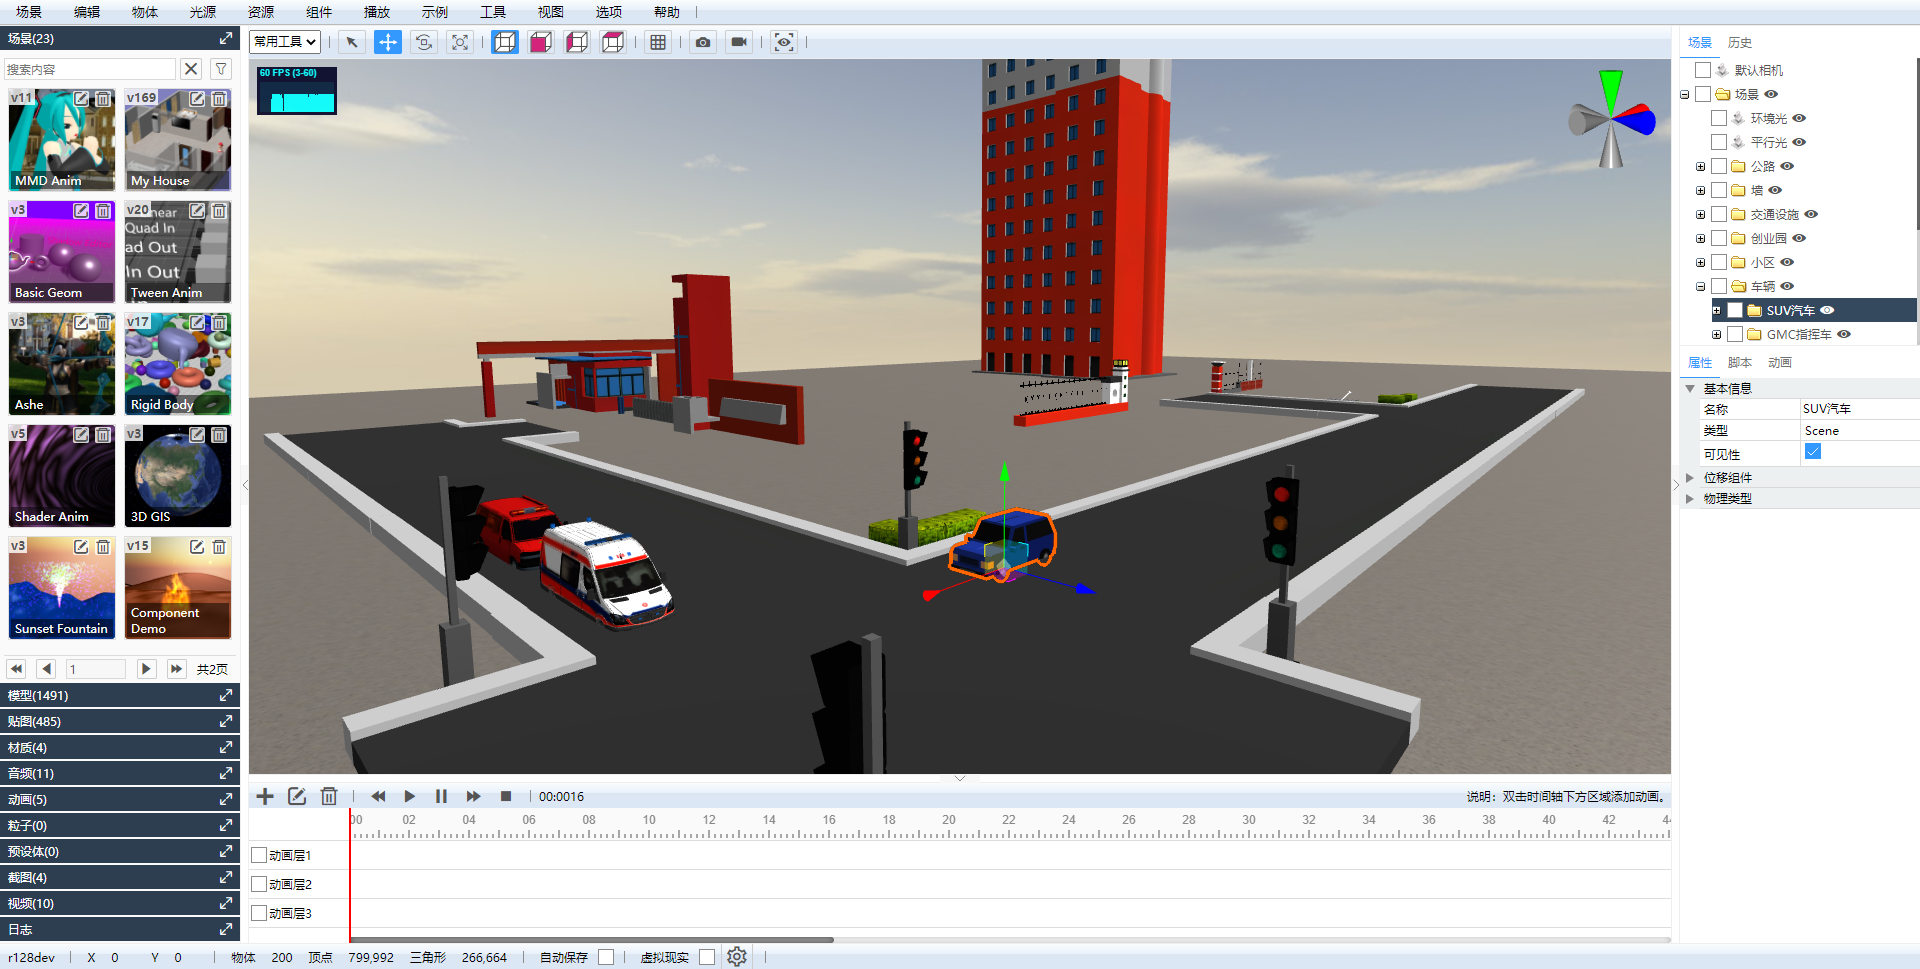Delete the MMD Anim scene thumbnail
The image size is (1920, 969).
103,99
